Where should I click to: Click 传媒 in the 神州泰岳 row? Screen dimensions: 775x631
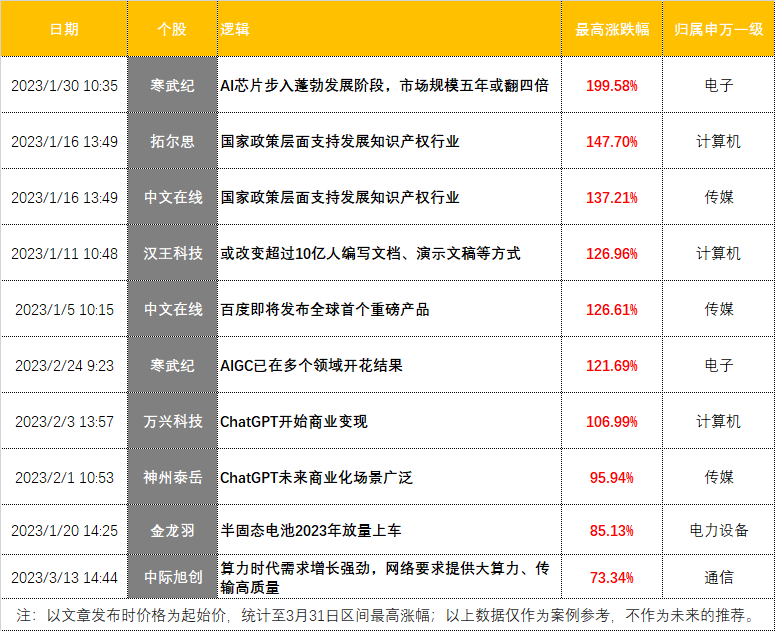click(x=719, y=478)
